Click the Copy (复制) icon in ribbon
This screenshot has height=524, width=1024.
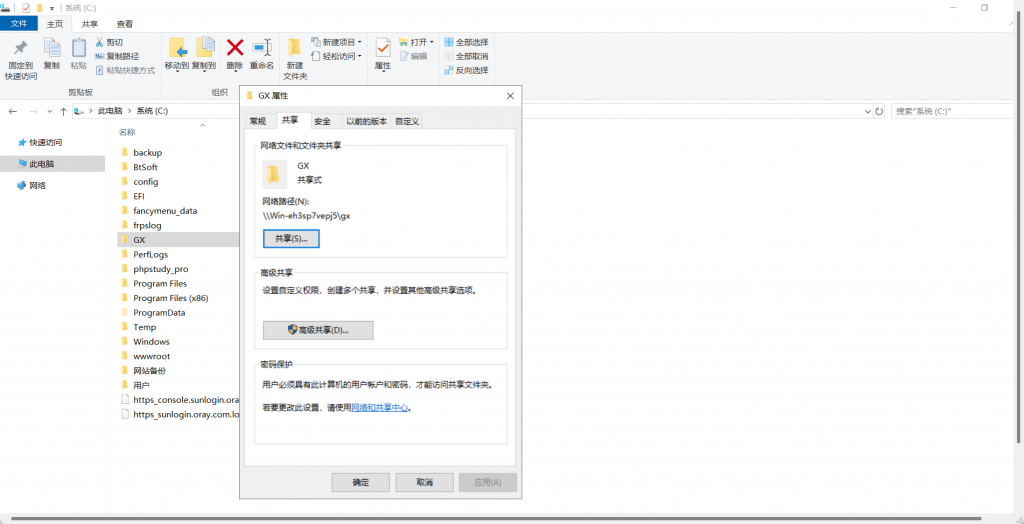51,50
